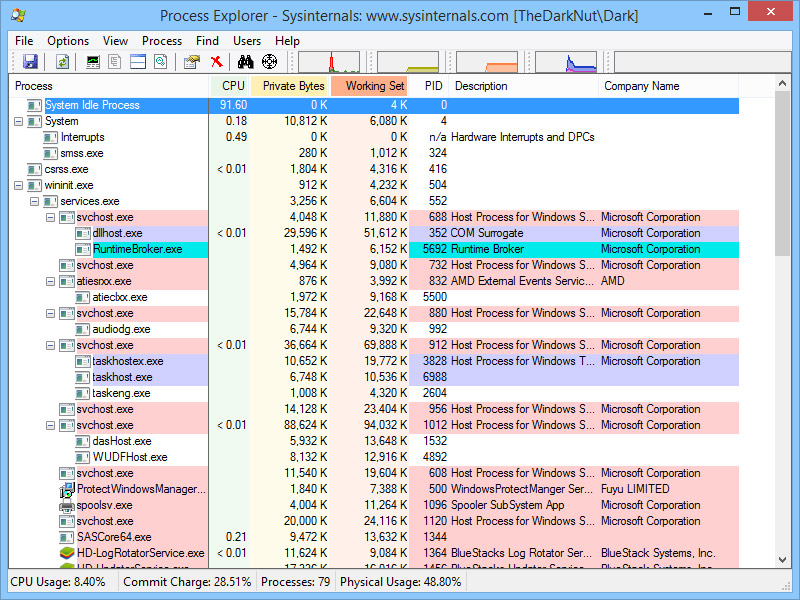Click the audiodg.exe process icon
Screen dimensions: 800x600
(x=83, y=330)
